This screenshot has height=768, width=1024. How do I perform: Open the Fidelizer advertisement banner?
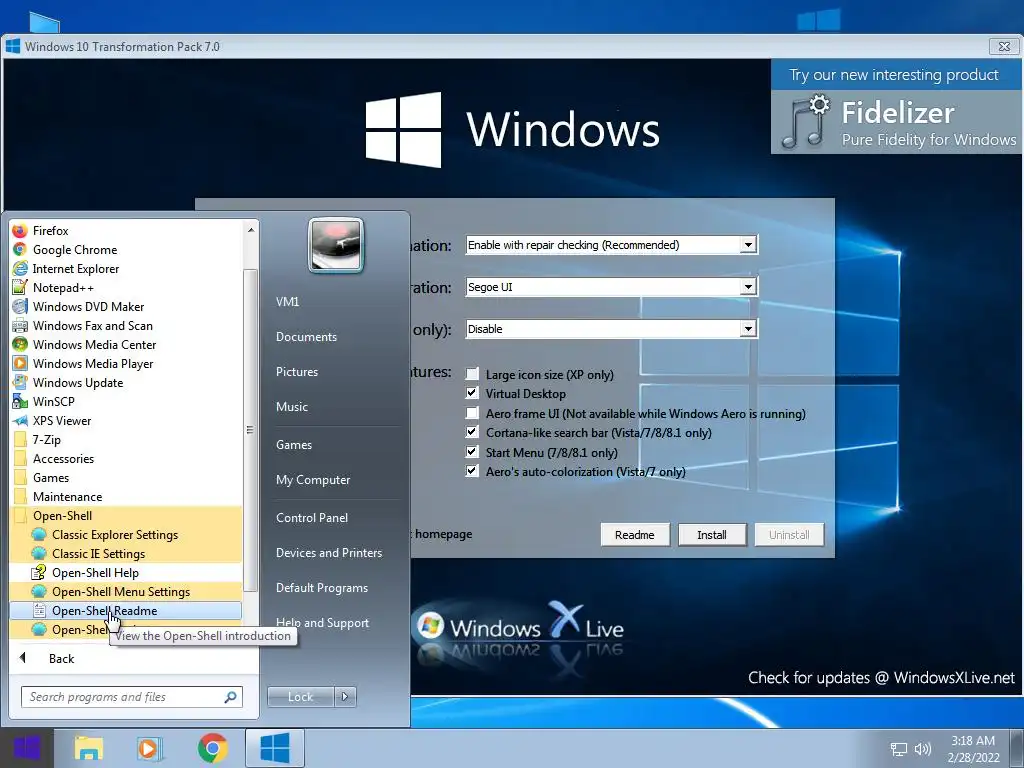point(897,106)
